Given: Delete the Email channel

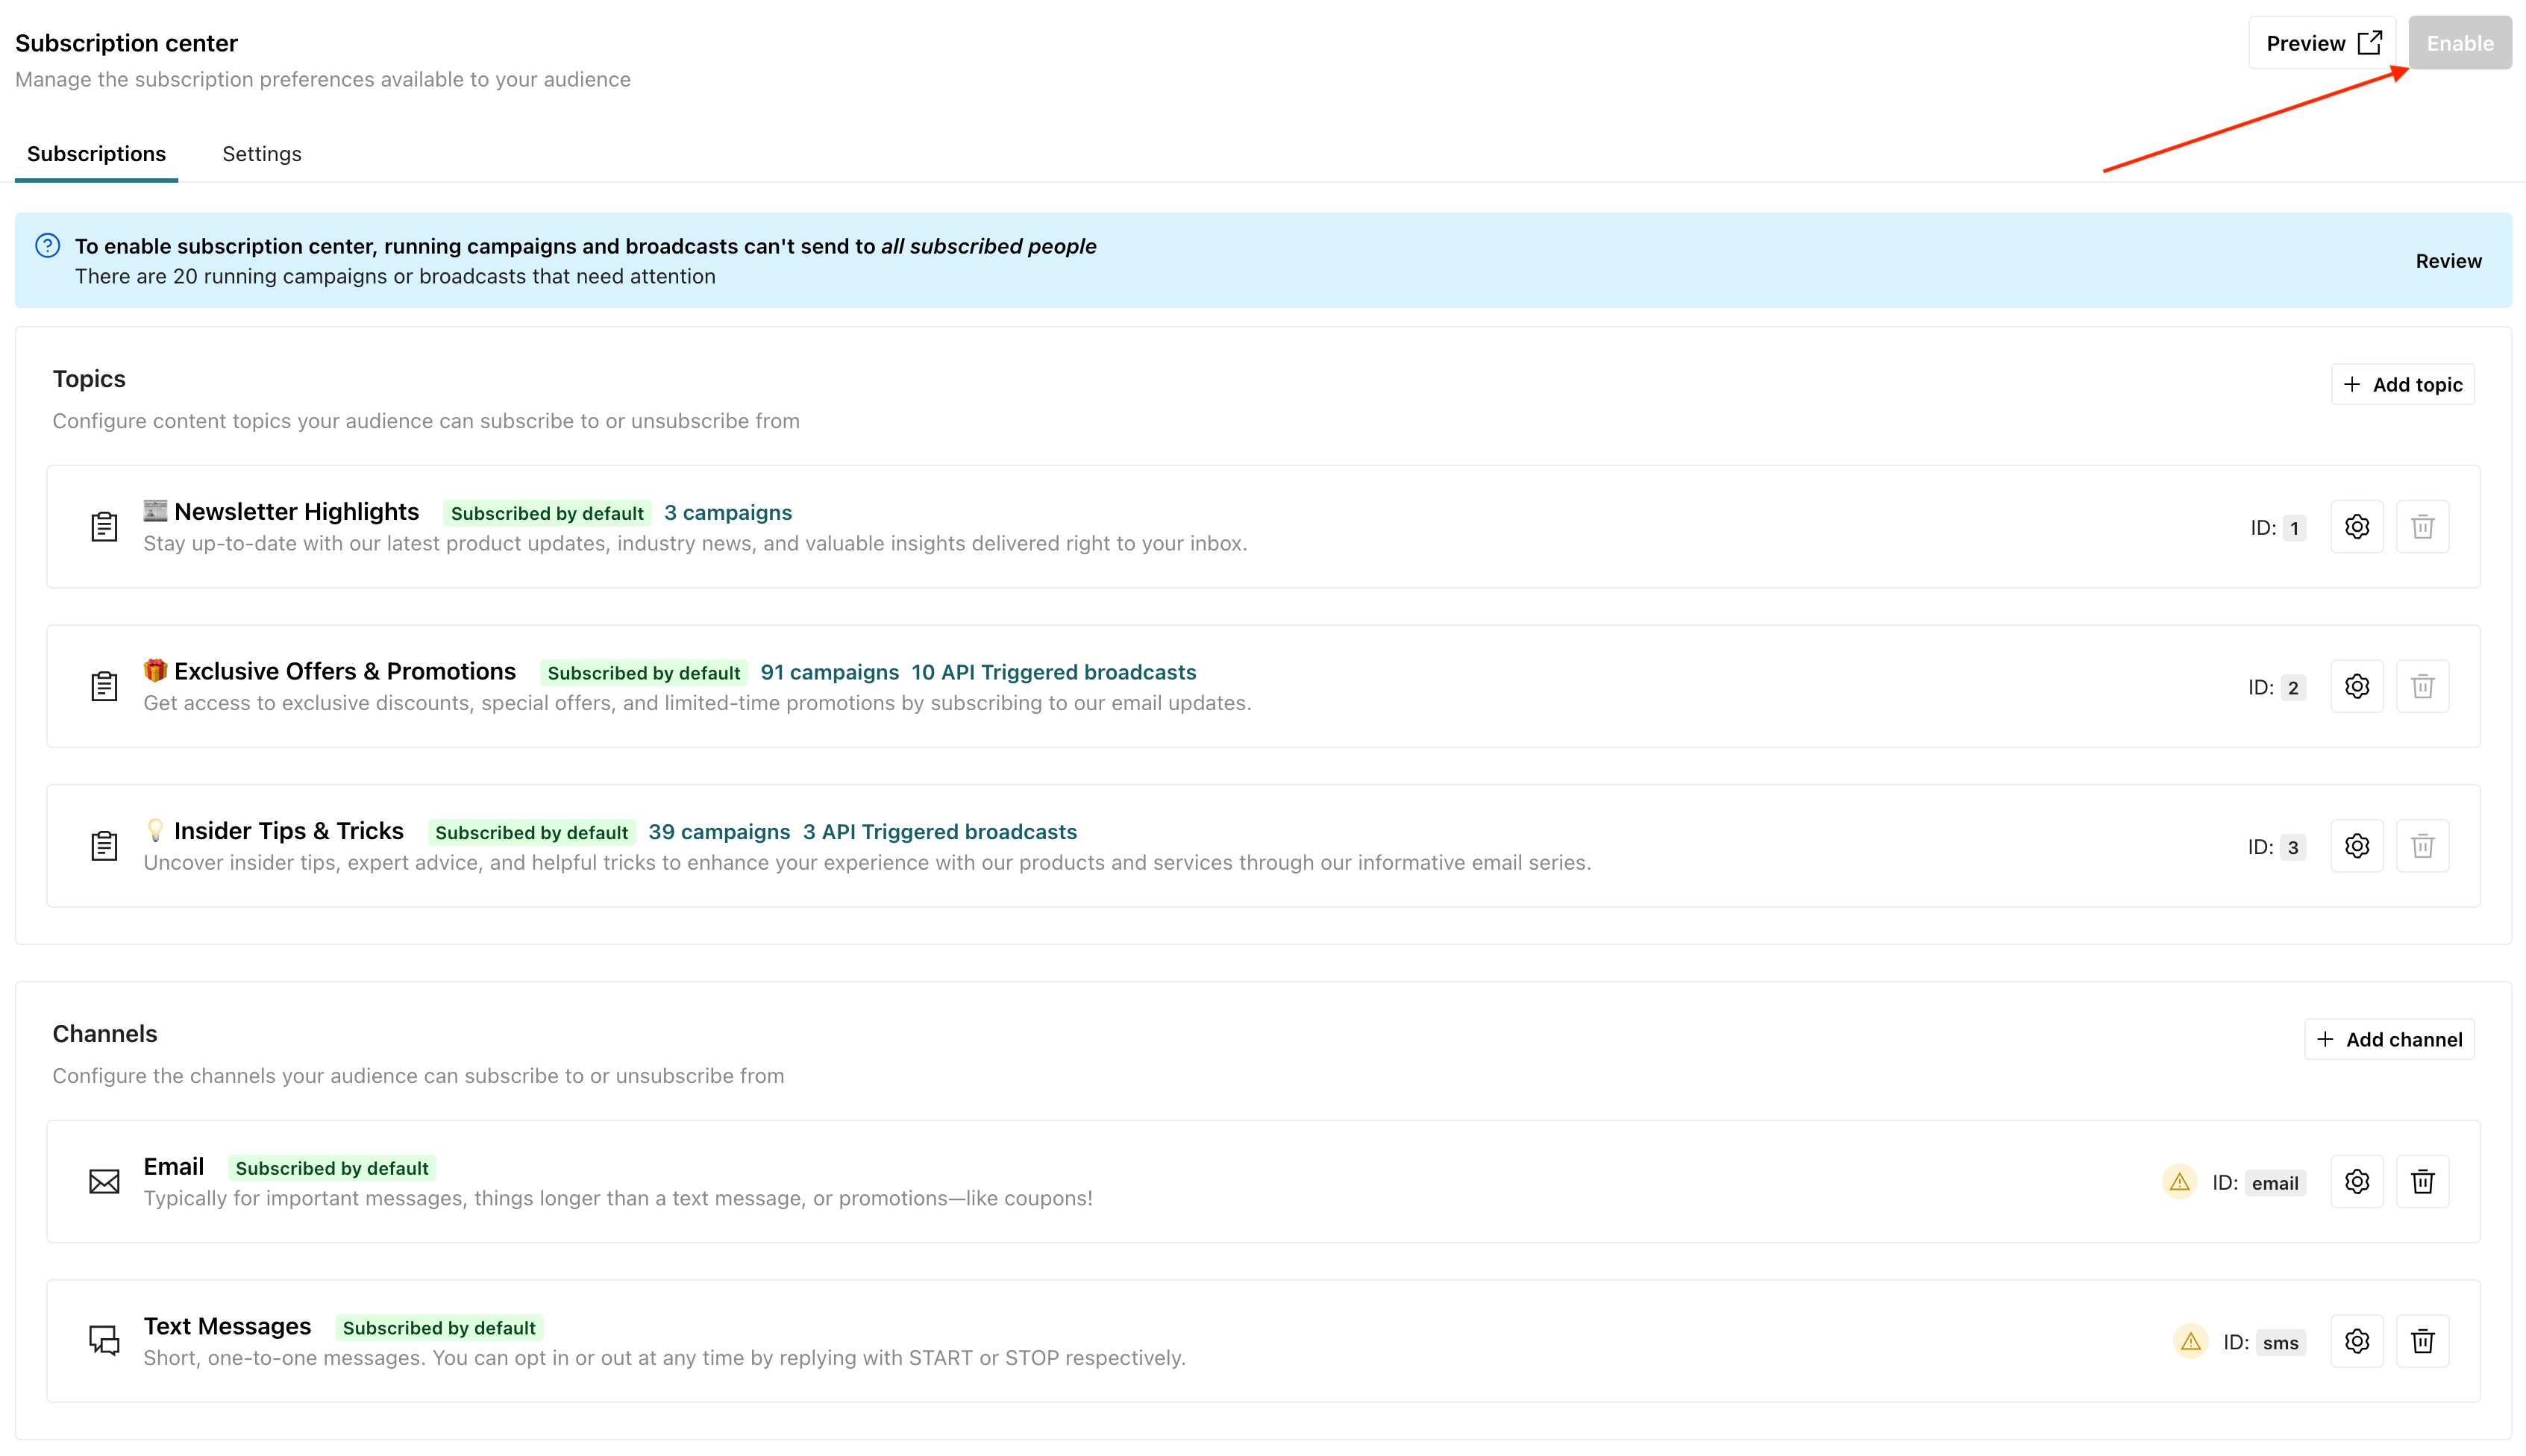Looking at the screenshot, I should point(2422,1181).
